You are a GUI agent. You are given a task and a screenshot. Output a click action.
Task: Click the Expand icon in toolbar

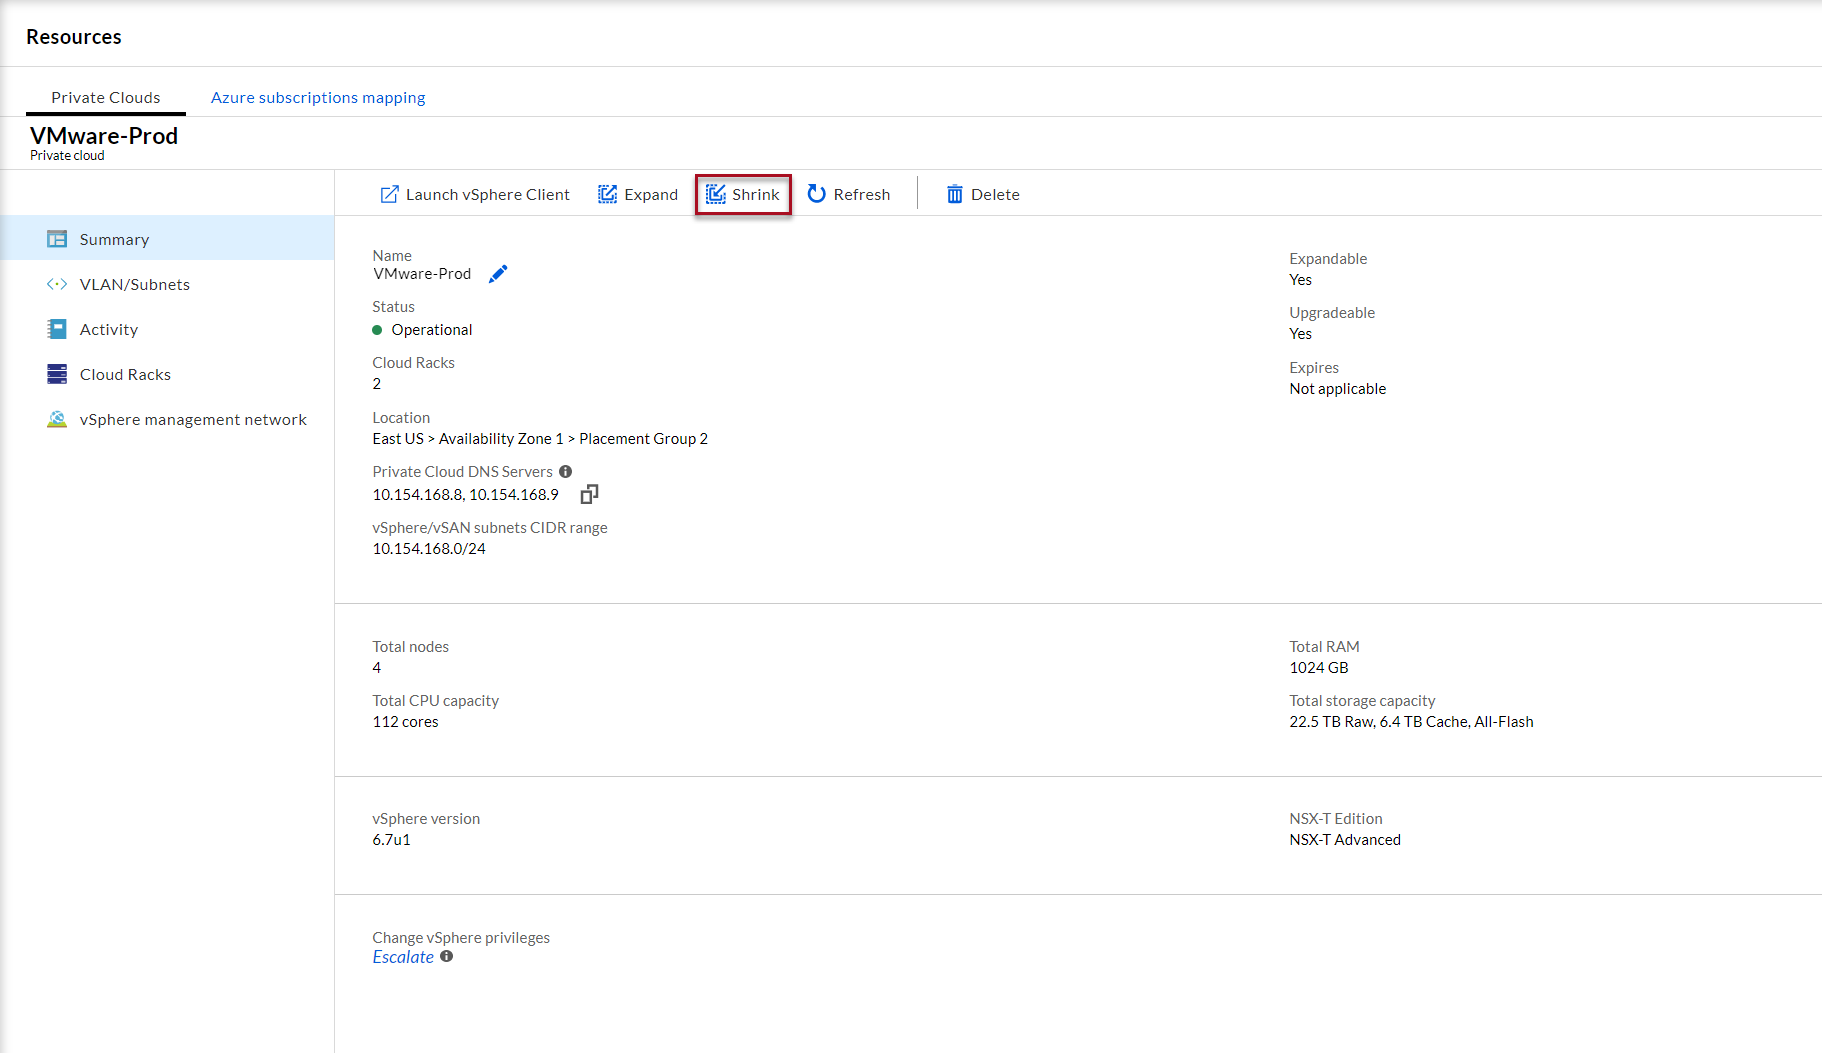[x=607, y=194]
